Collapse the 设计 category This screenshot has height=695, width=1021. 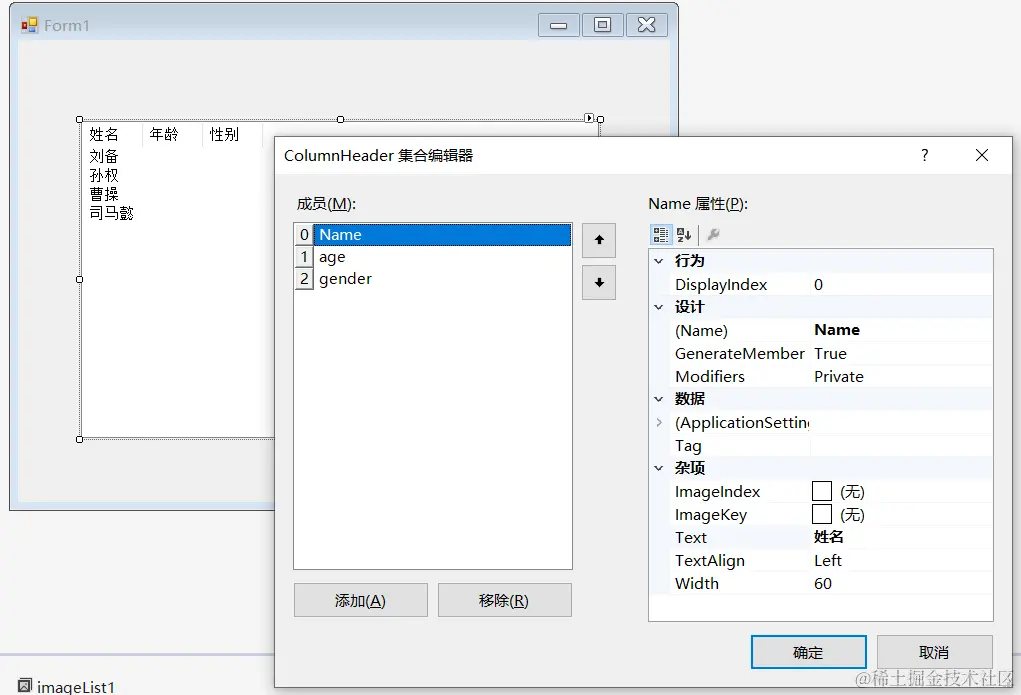click(x=659, y=307)
